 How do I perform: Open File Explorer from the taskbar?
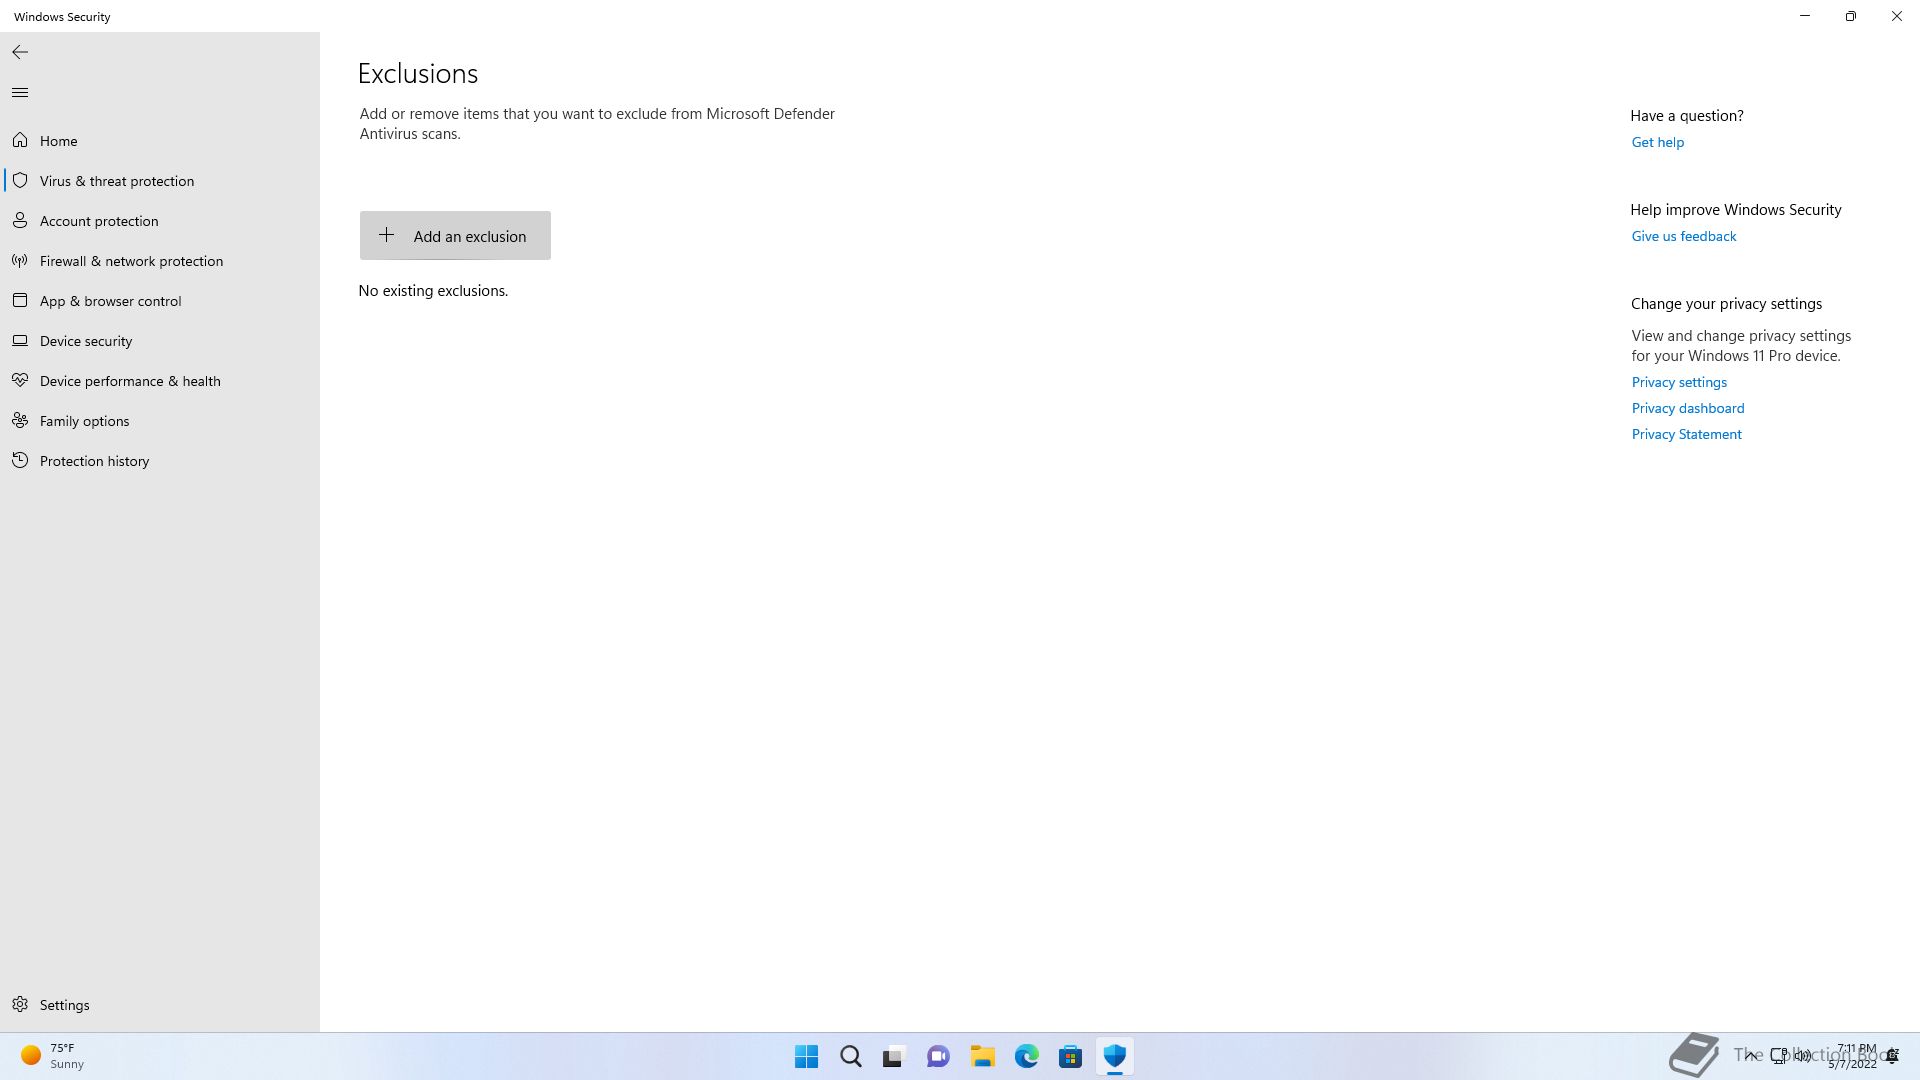point(982,1056)
